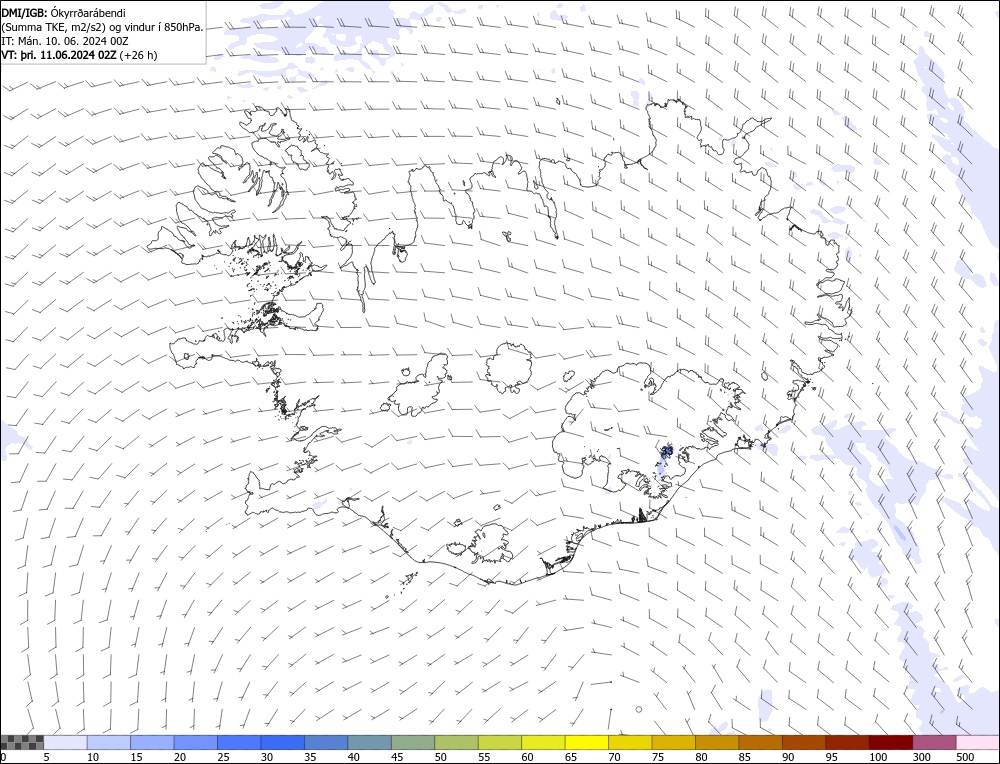
Task: Click the lemon swatch between 60 and 65
Action: (x=543, y=742)
